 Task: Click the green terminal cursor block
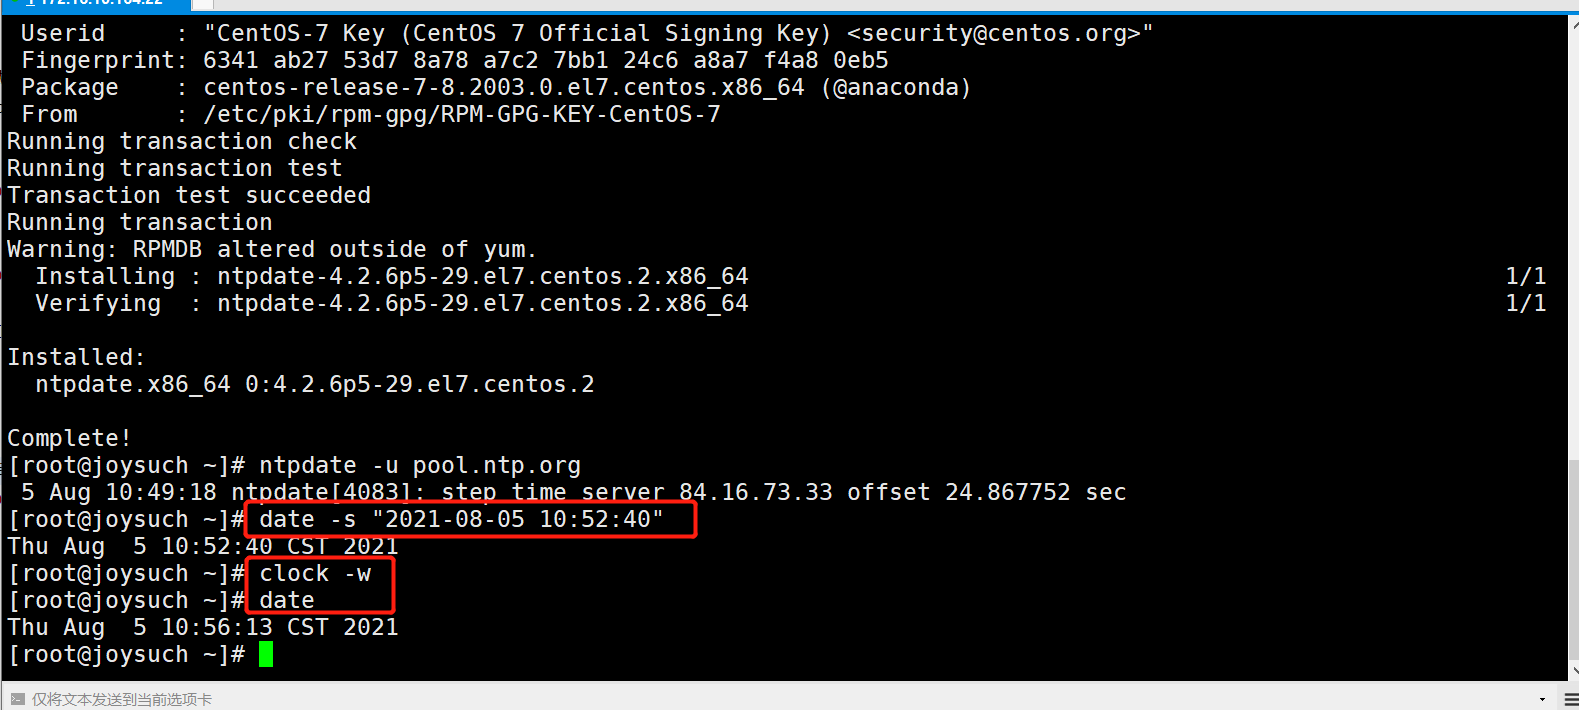pyautogui.click(x=266, y=654)
